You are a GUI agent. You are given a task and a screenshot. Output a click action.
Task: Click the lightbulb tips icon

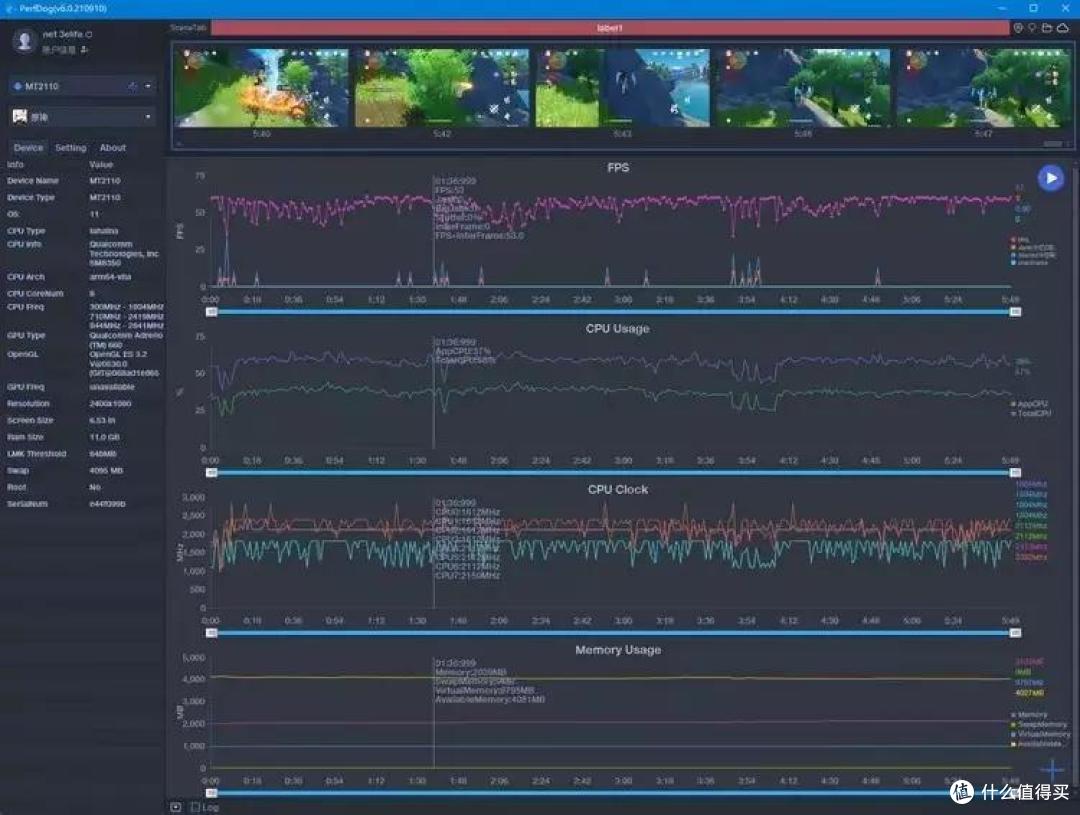1032,28
